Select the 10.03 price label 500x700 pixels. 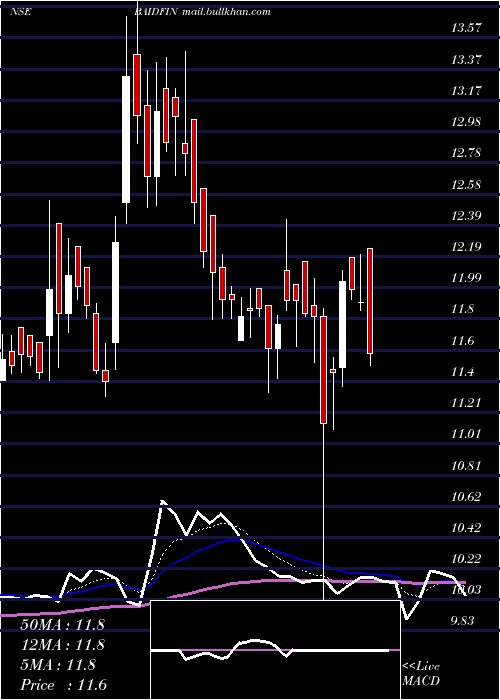coord(466,591)
